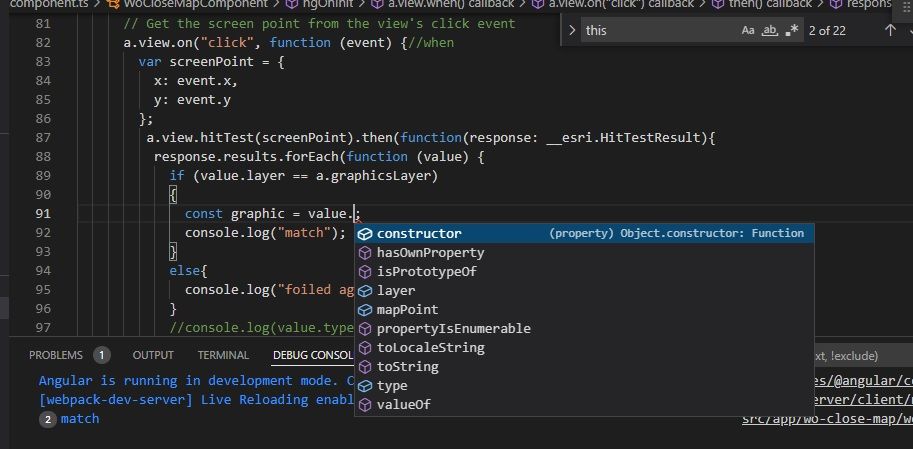Screen dimensions: 913x449
Task: Toggle Match Whole Word in the find widget
Action: (x=770, y=30)
